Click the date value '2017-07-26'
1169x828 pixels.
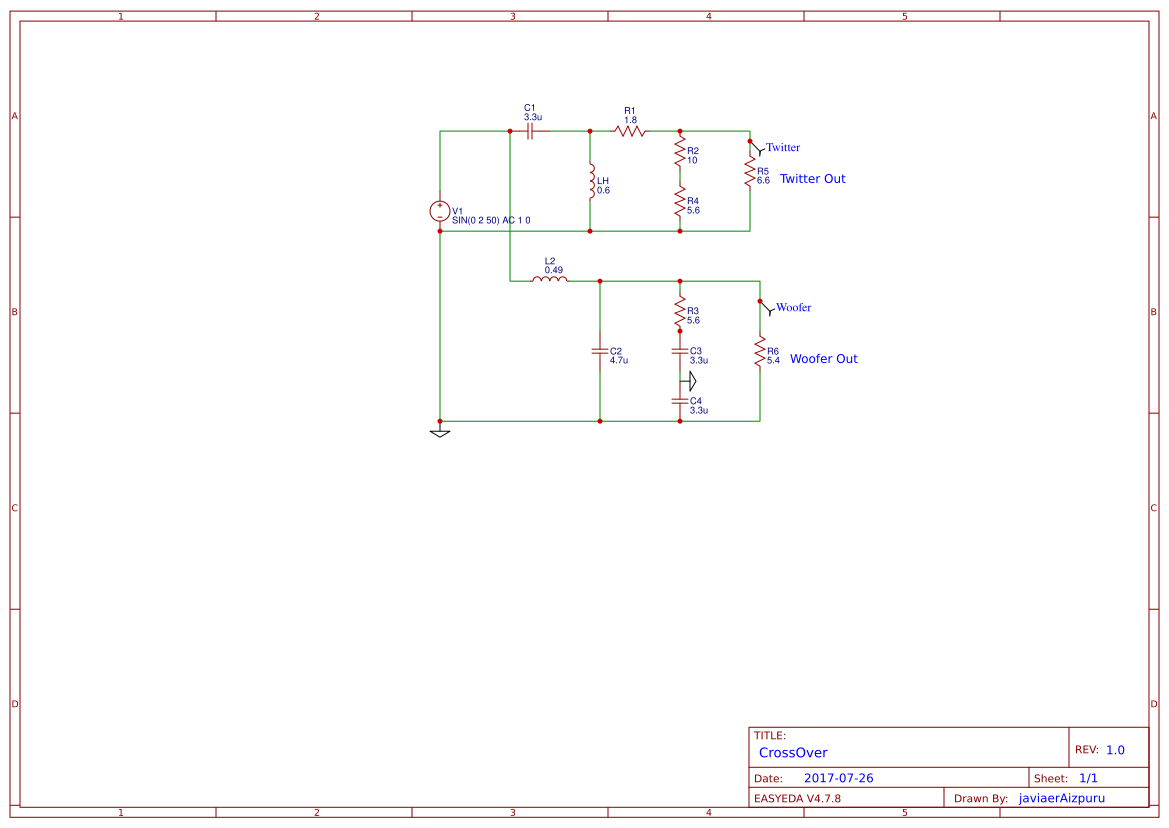(x=839, y=778)
